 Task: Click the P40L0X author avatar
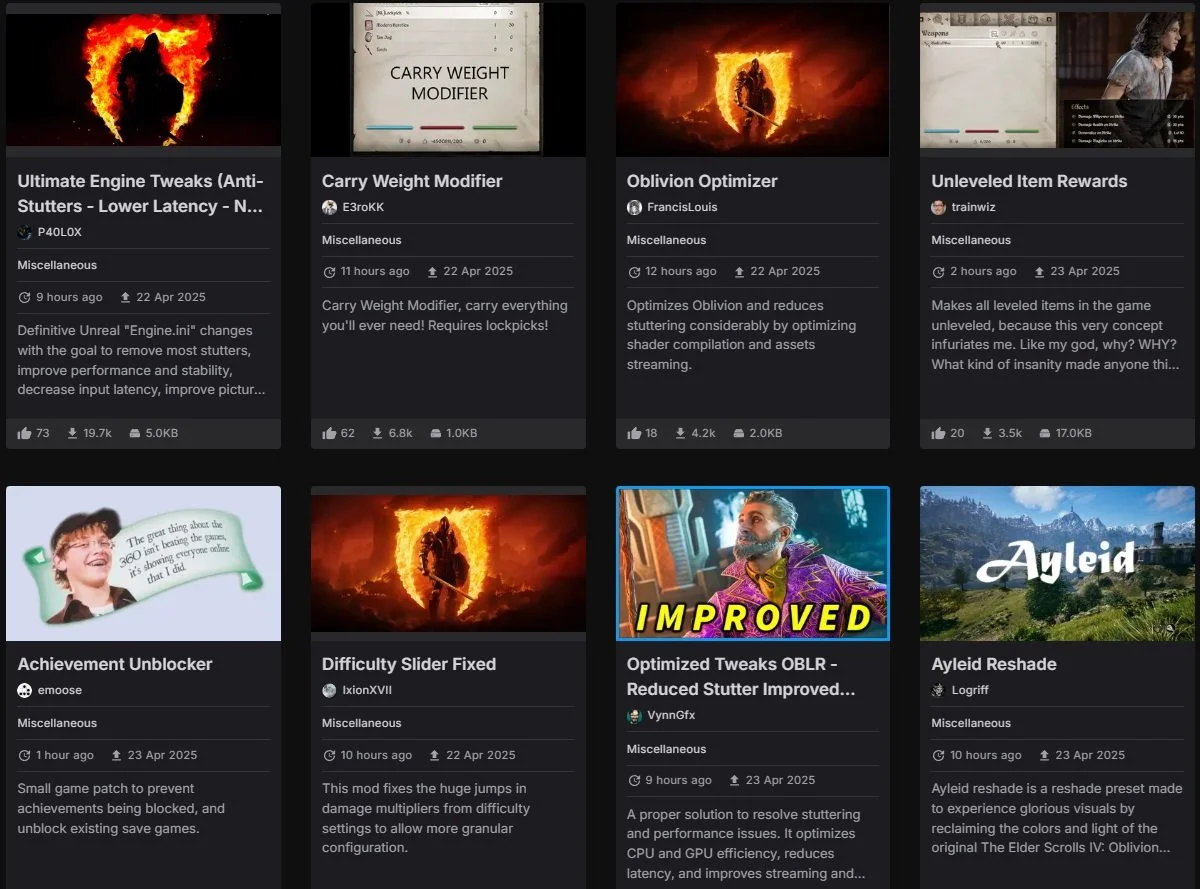pos(25,232)
